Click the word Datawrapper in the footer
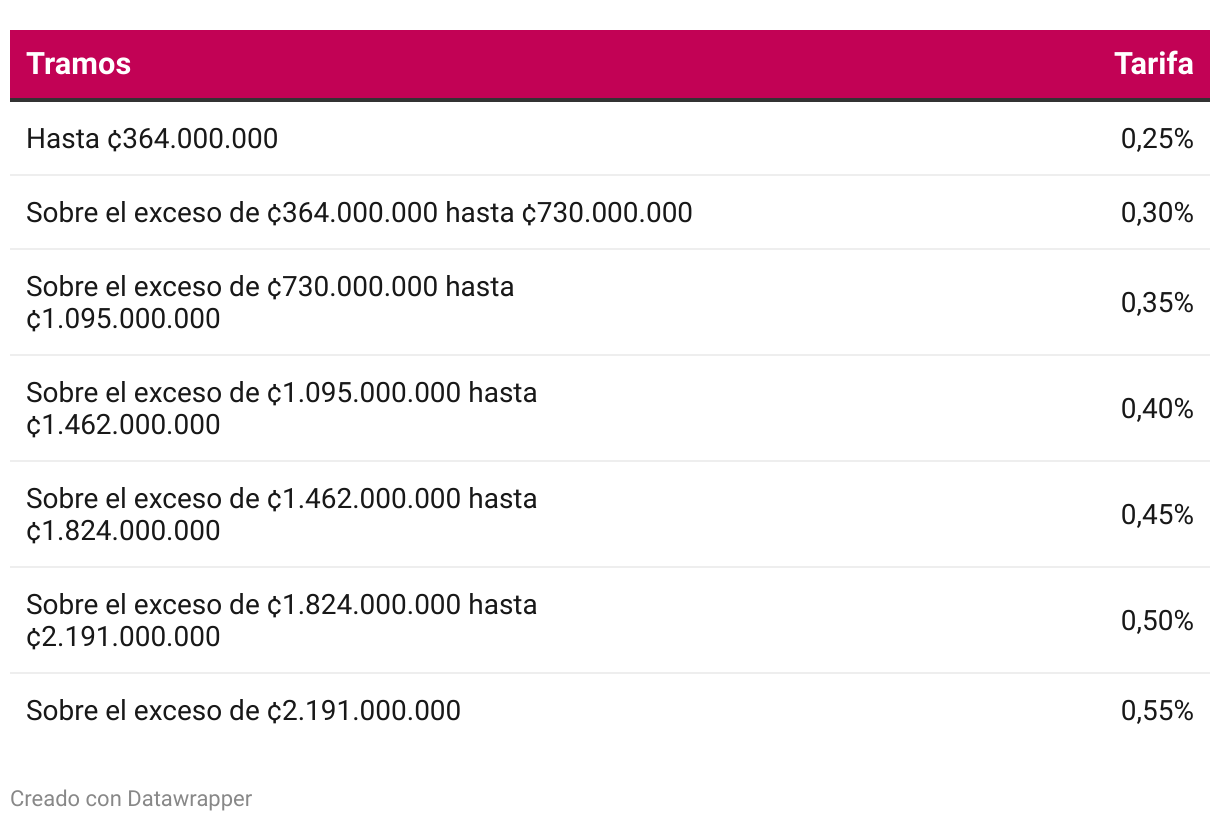 coord(190,798)
